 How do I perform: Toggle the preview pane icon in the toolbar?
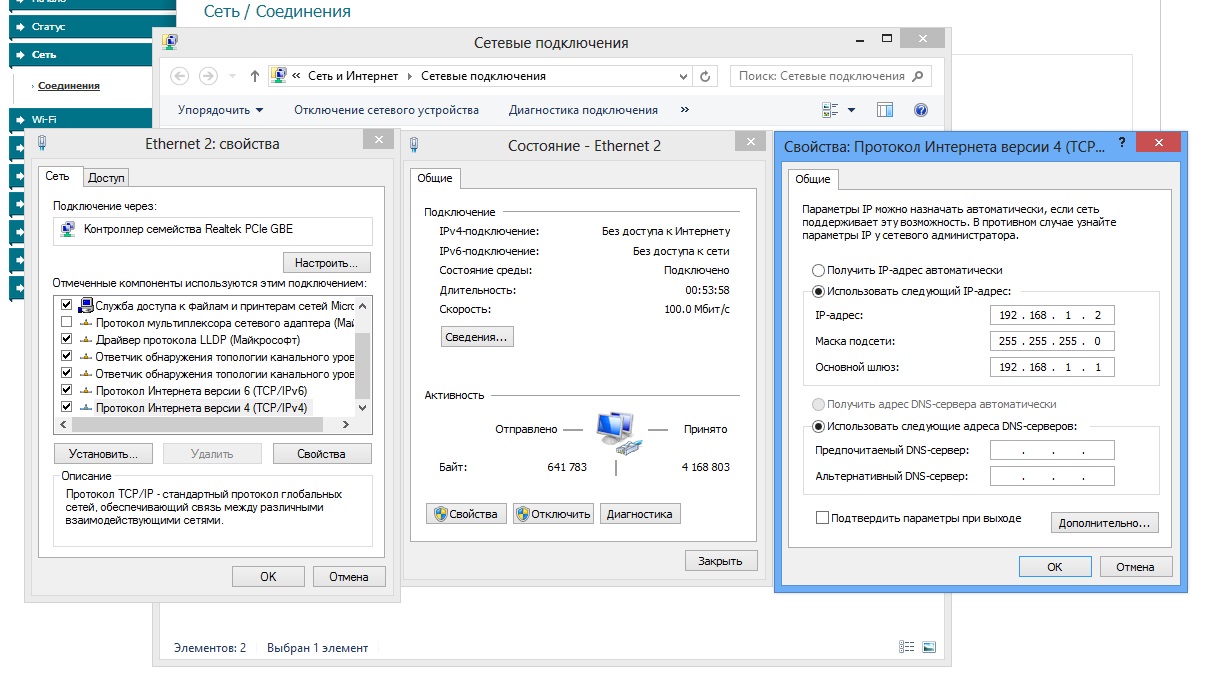click(885, 110)
